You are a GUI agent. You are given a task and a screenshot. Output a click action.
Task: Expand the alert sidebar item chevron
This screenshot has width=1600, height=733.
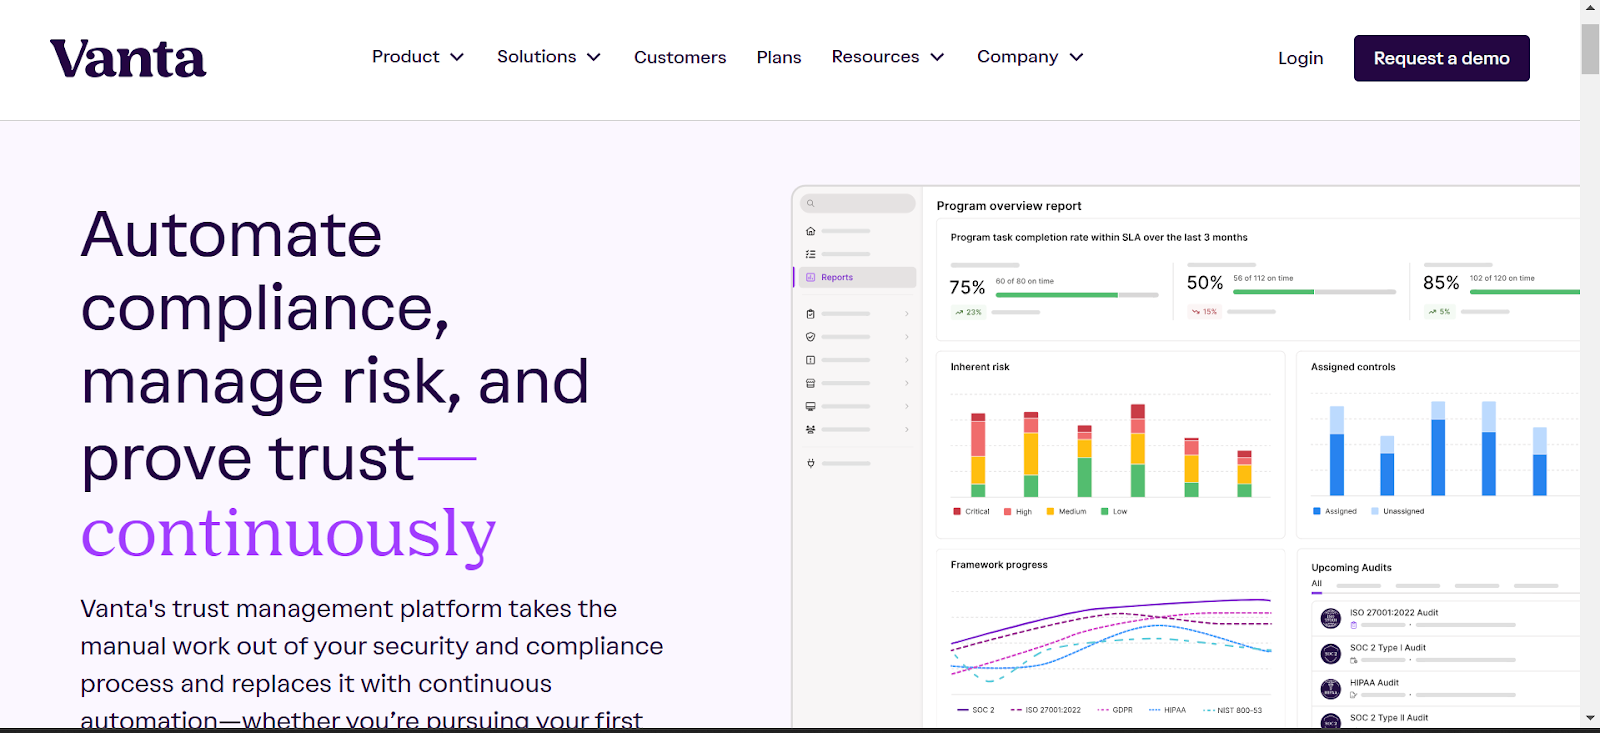click(907, 360)
